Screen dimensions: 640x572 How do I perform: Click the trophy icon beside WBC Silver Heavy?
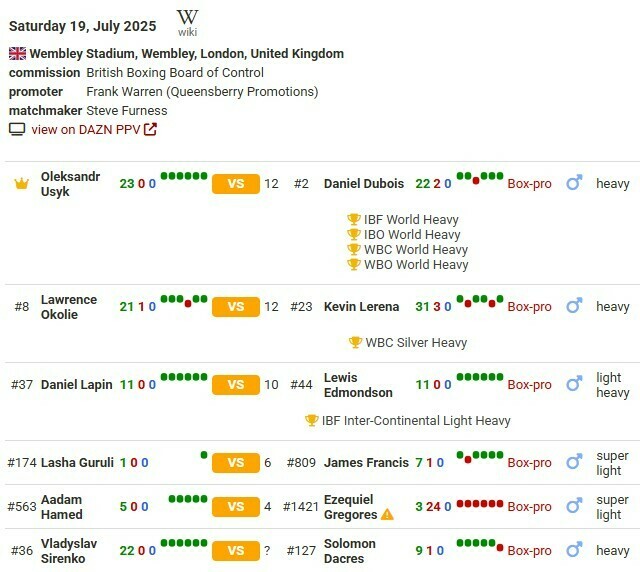355,343
